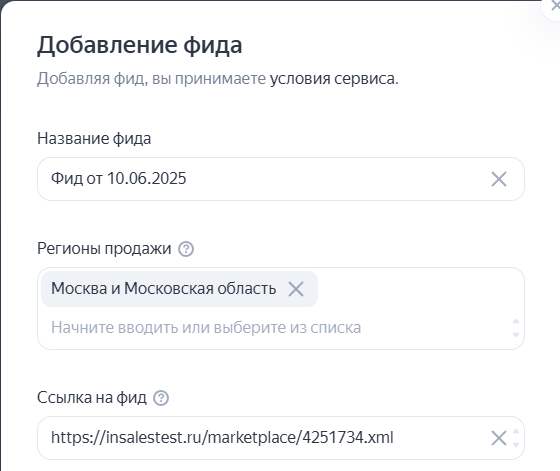The width and height of the screenshot is (560, 471).
Task: Click the Добавление фида heading
Action: [140, 46]
